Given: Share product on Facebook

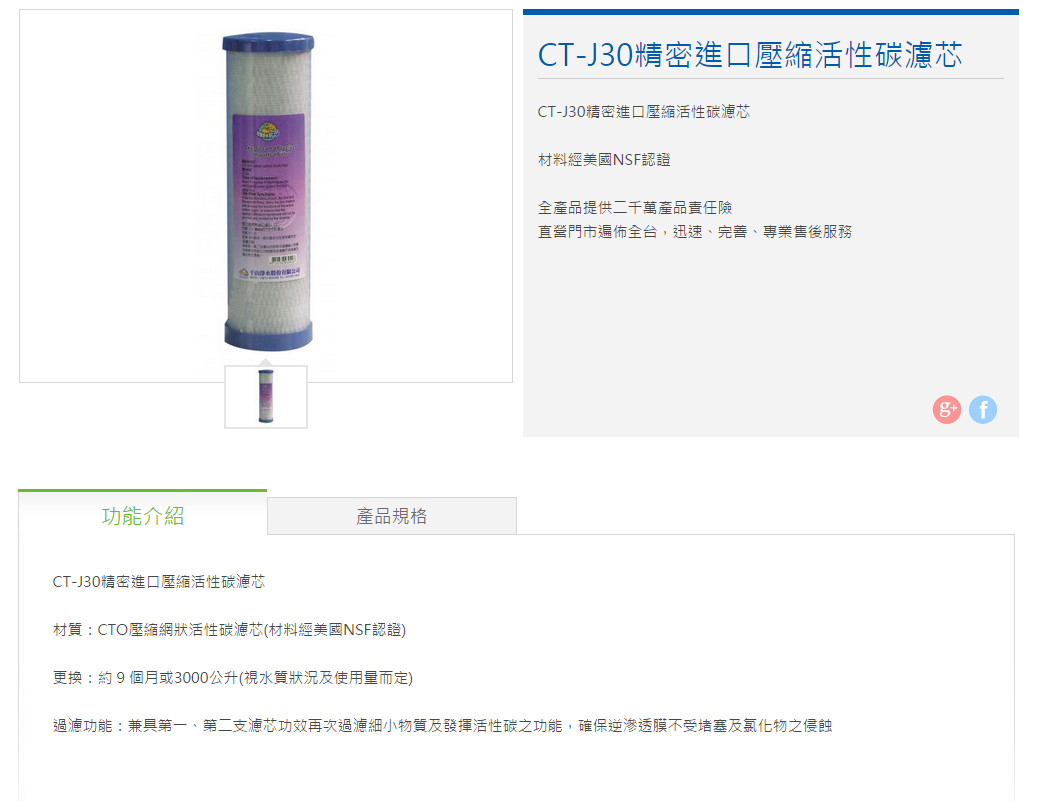Looking at the screenshot, I should pos(983,409).
